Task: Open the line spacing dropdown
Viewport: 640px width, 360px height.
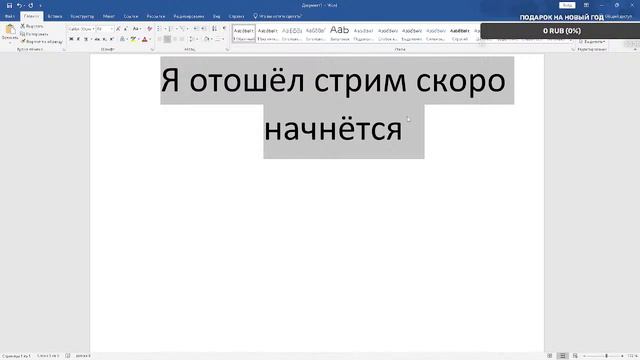Action: pos(193,39)
